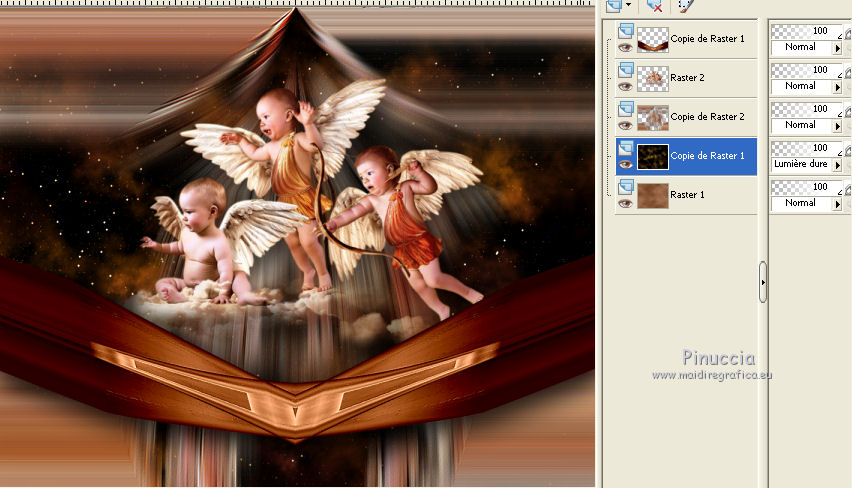Open the Lumière dure blend mode dropdown

(837, 165)
